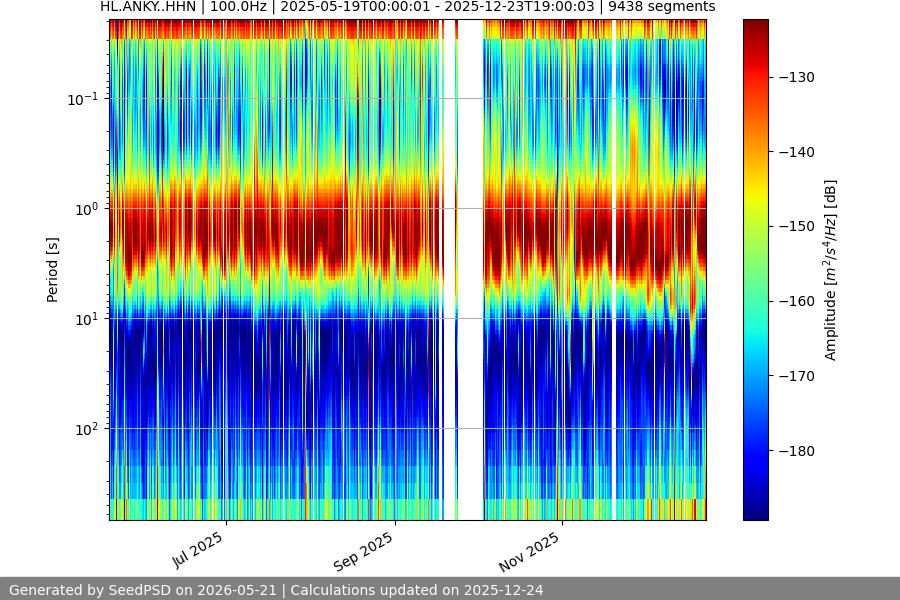Click the Jul 2025 tick label
Screen dimensions: 900x600
click(x=198, y=549)
